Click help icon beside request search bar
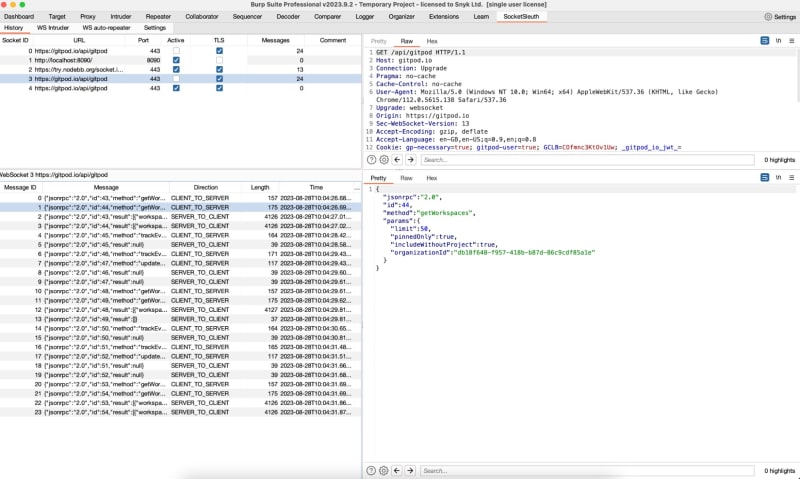This screenshot has width=800, height=479. tap(371, 160)
